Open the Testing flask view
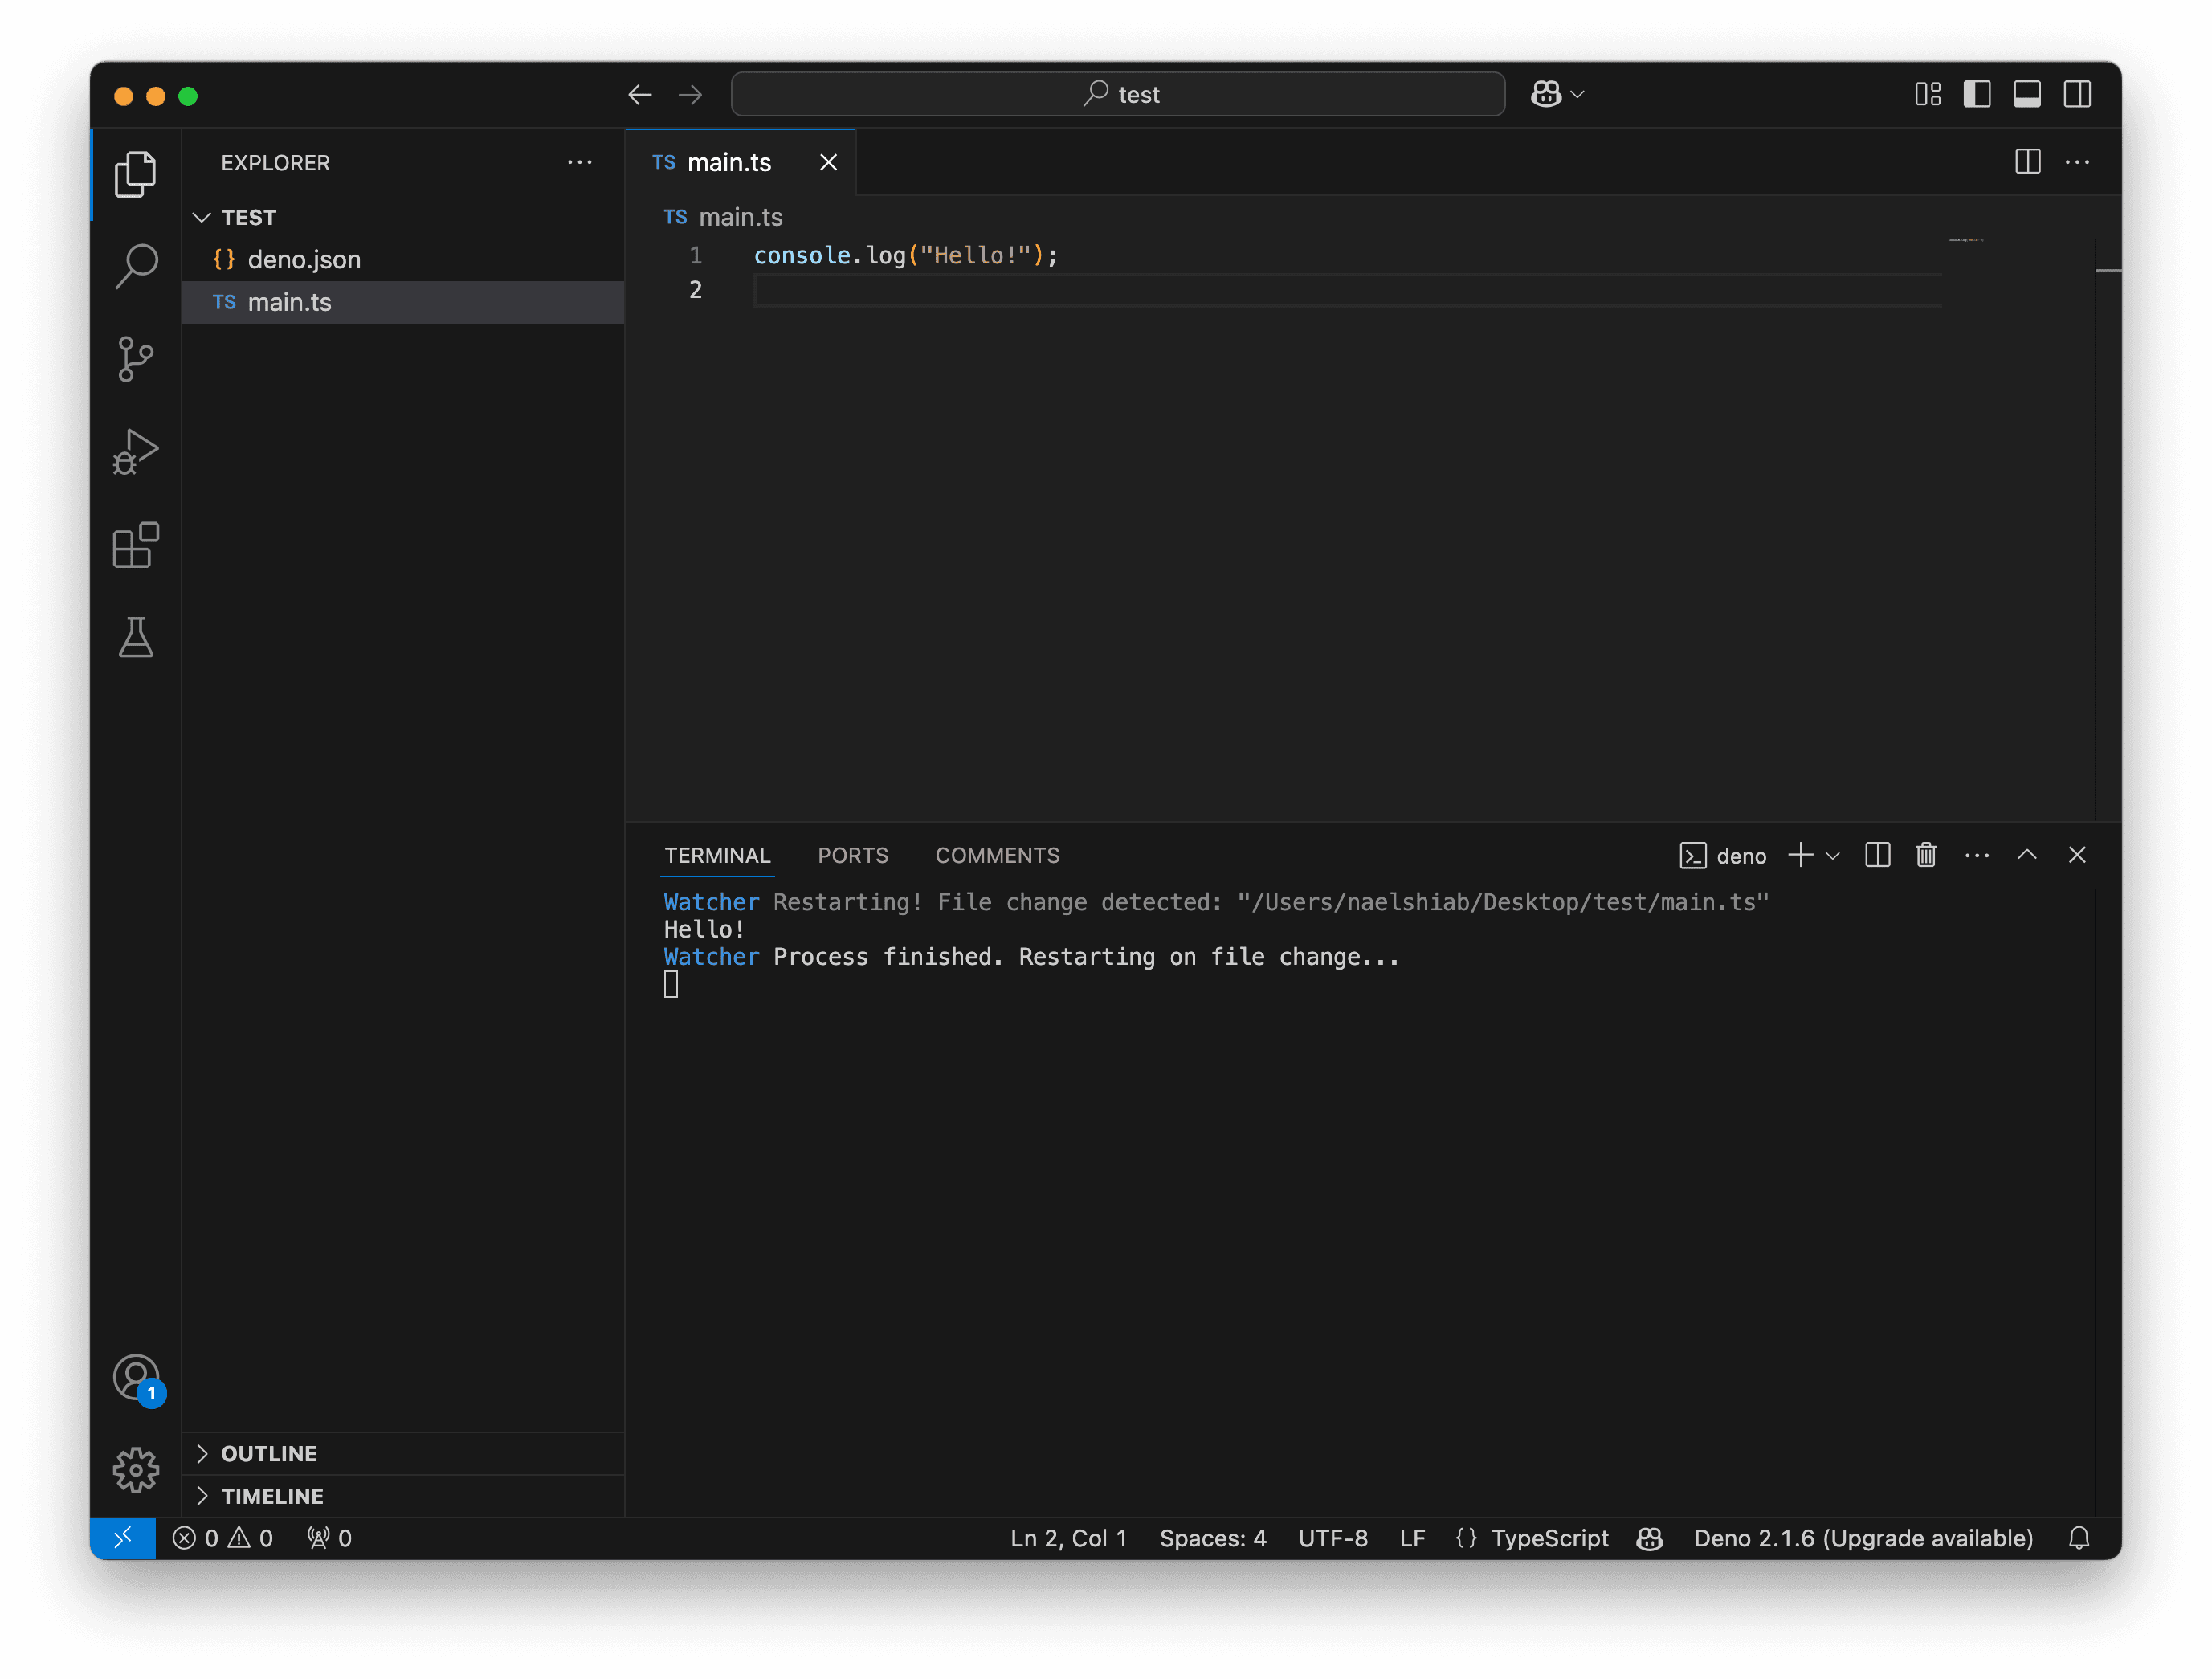Image resolution: width=2212 pixels, height=1679 pixels. click(136, 637)
